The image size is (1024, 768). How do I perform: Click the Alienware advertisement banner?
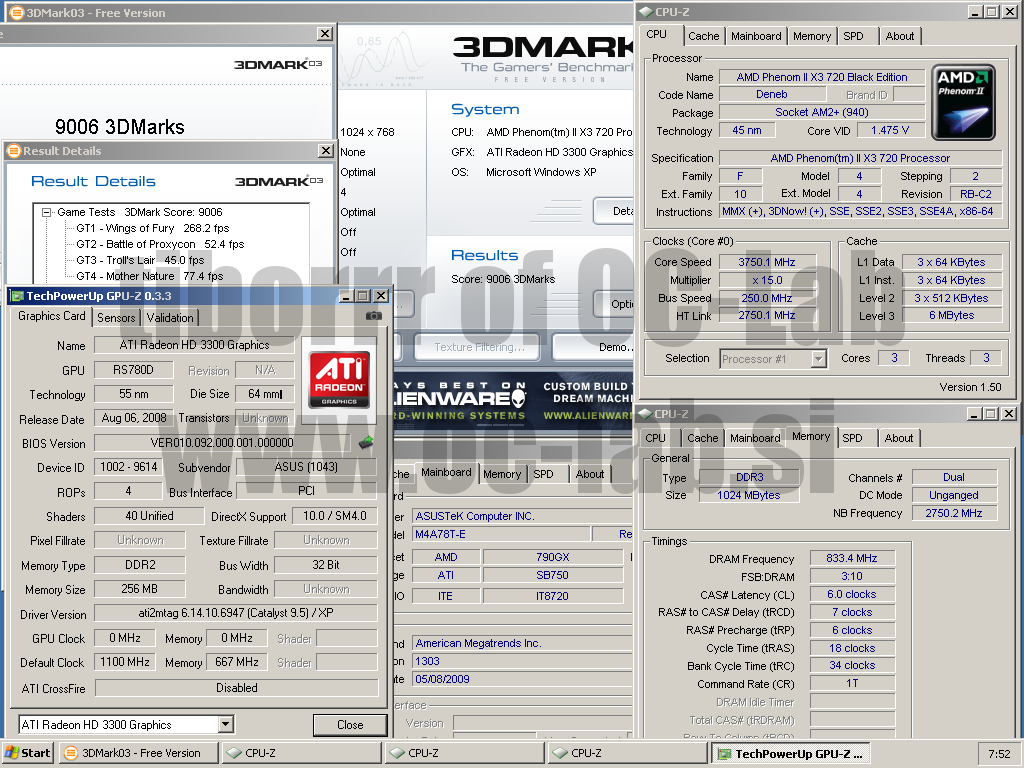pyautogui.click(x=513, y=399)
